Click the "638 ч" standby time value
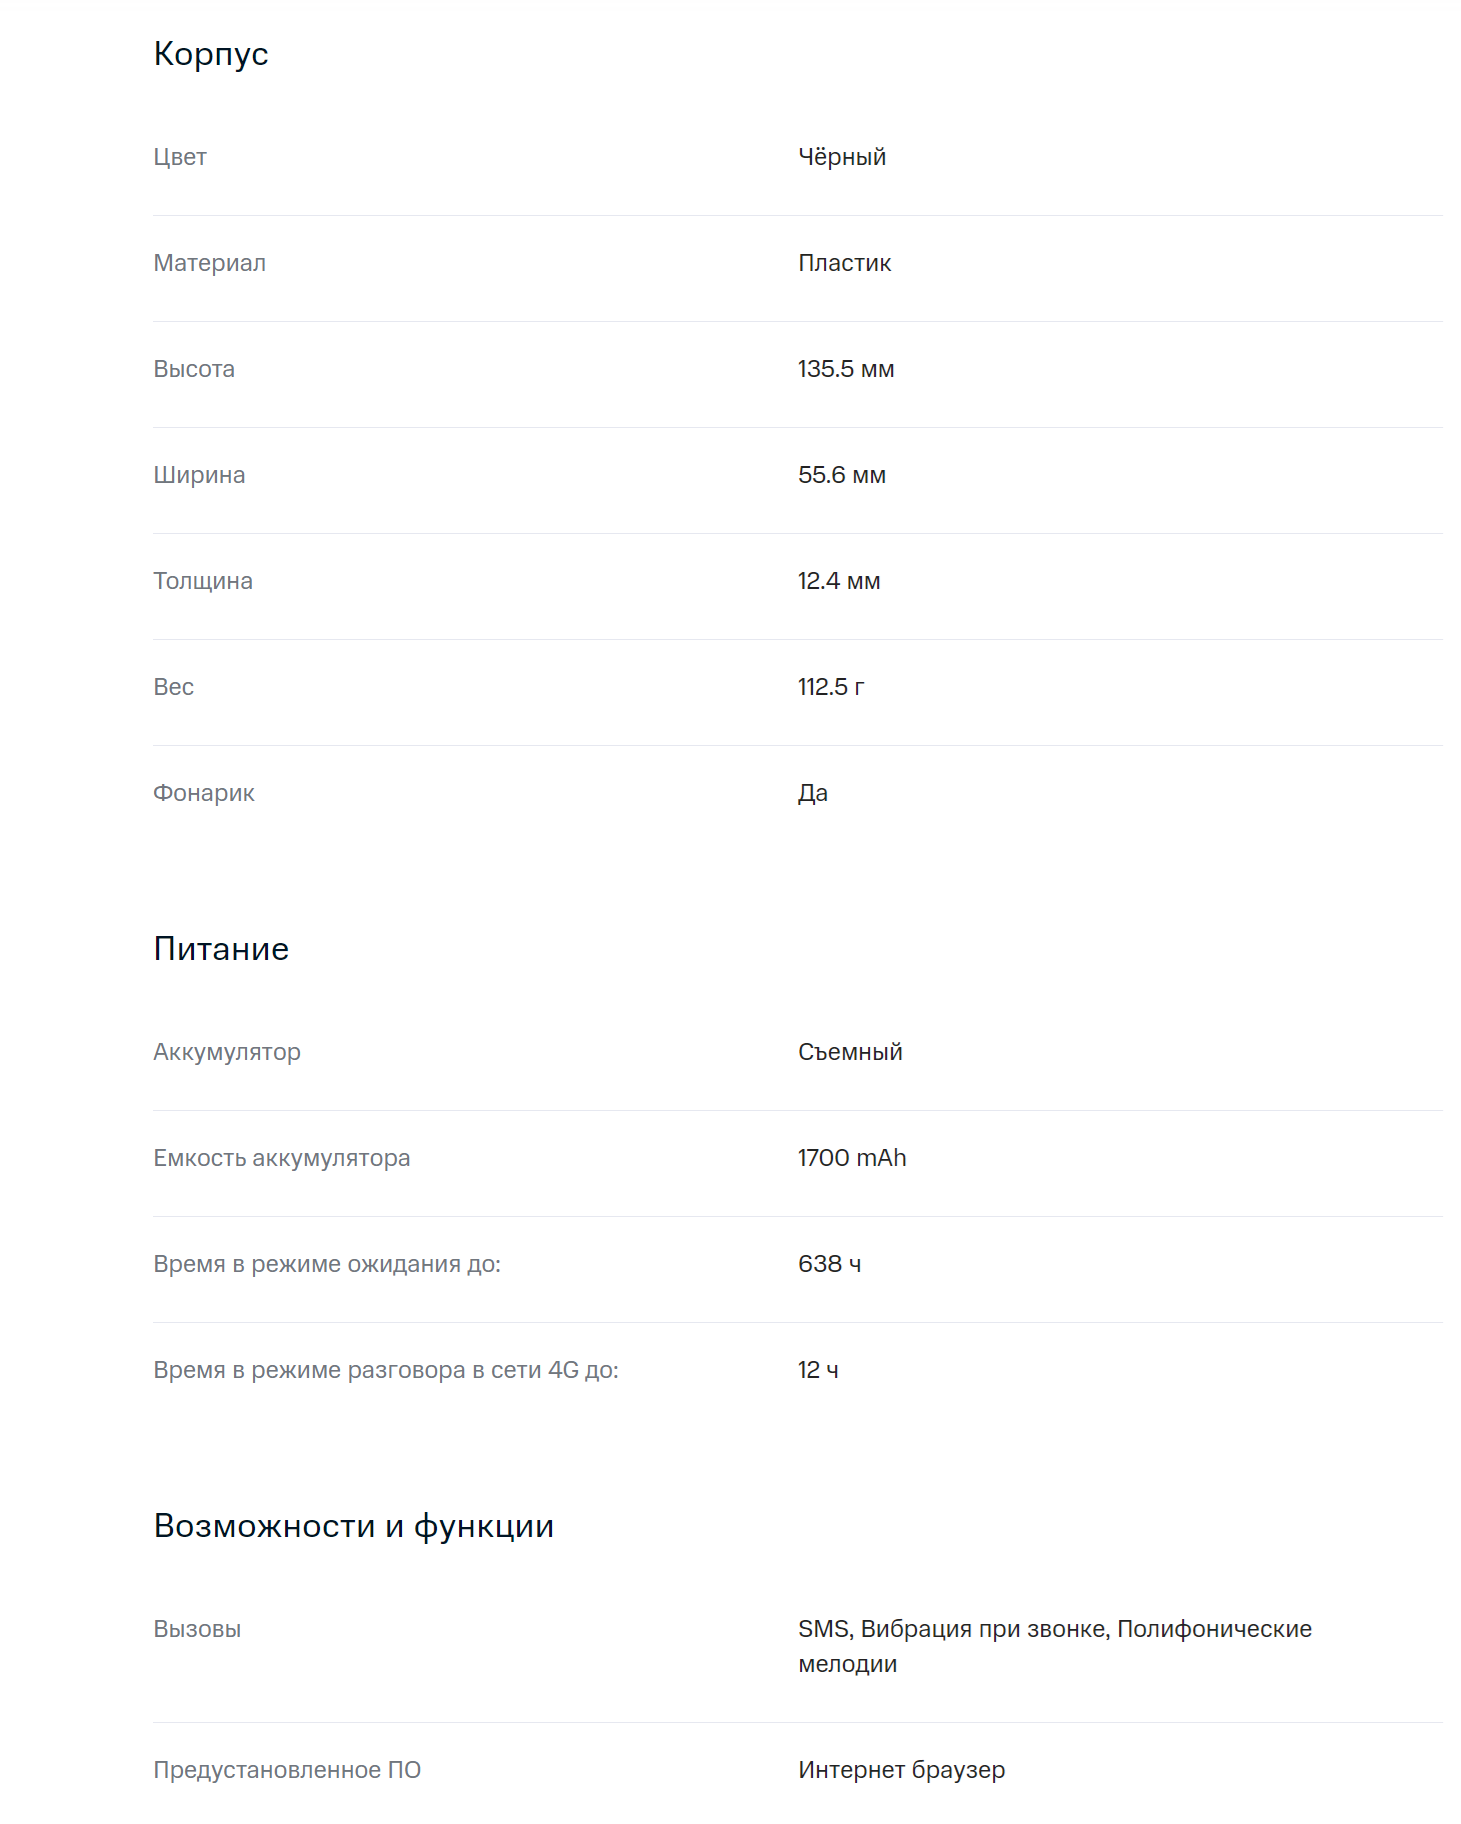The width and height of the screenshot is (1461, 1824). pyautogui.click(x=829, y=1264)
